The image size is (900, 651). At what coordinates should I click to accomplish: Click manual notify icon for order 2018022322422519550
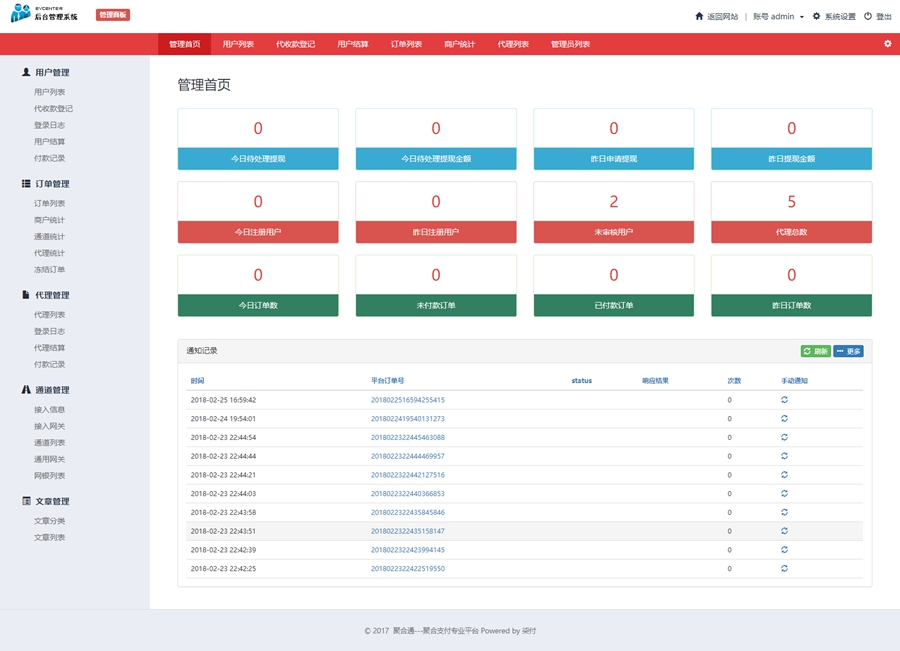click(784, 568)
